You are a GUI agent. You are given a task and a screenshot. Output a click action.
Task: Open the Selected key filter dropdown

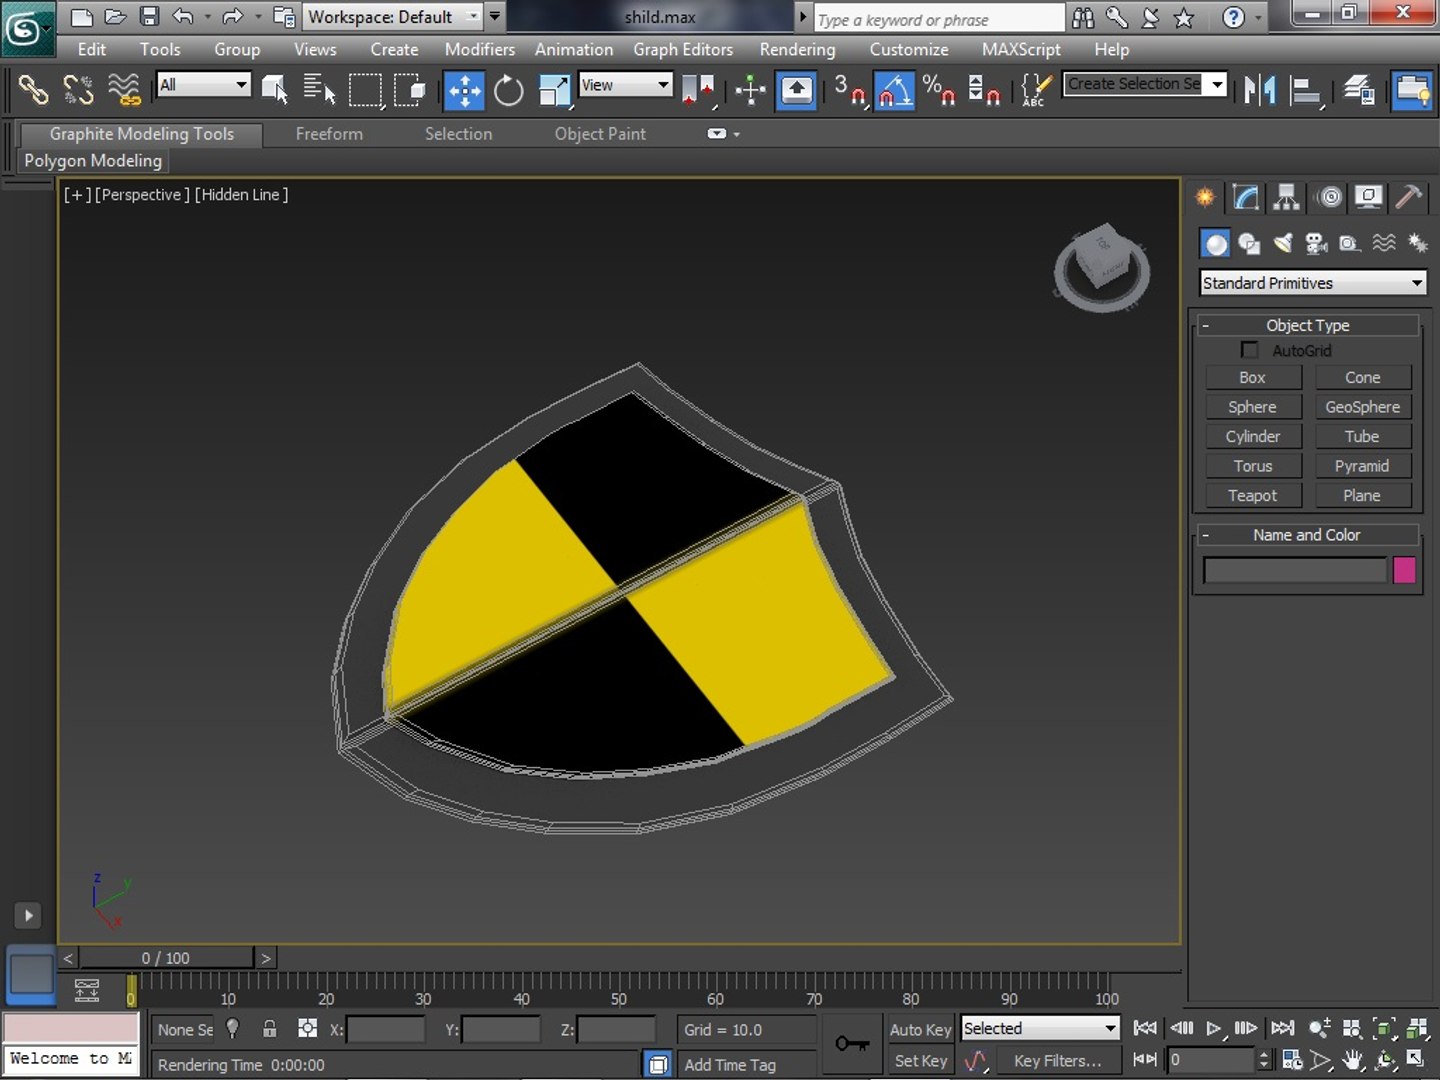point(1040,1028)
